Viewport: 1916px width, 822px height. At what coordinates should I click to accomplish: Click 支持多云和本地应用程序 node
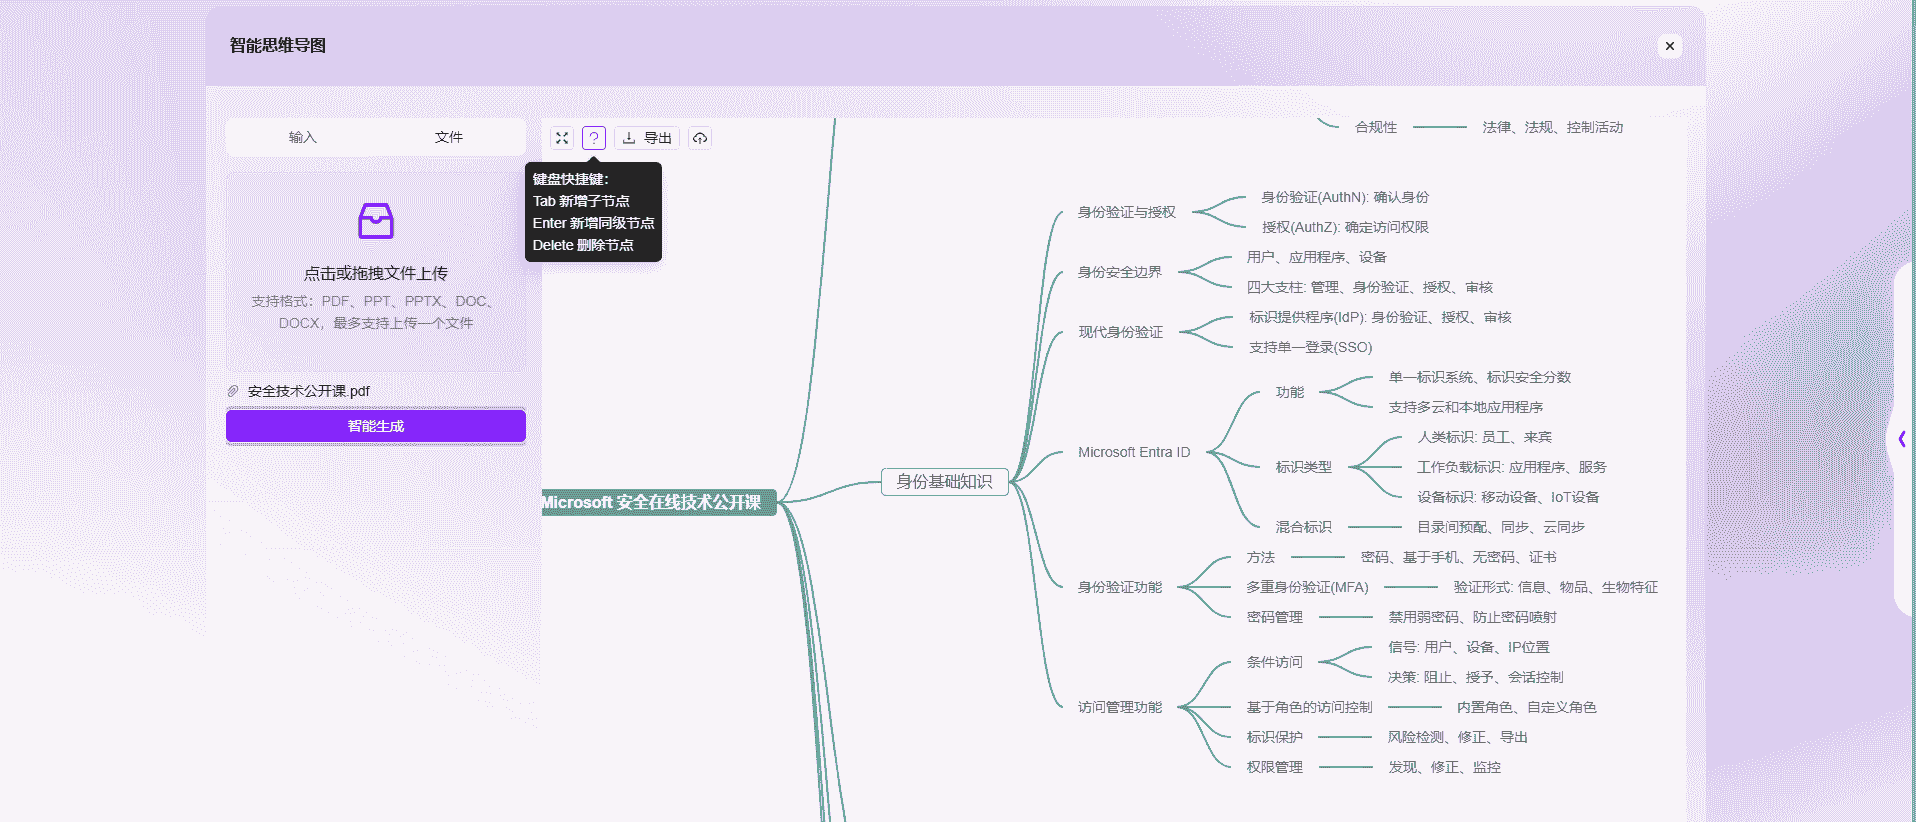tap(1465, 407)
